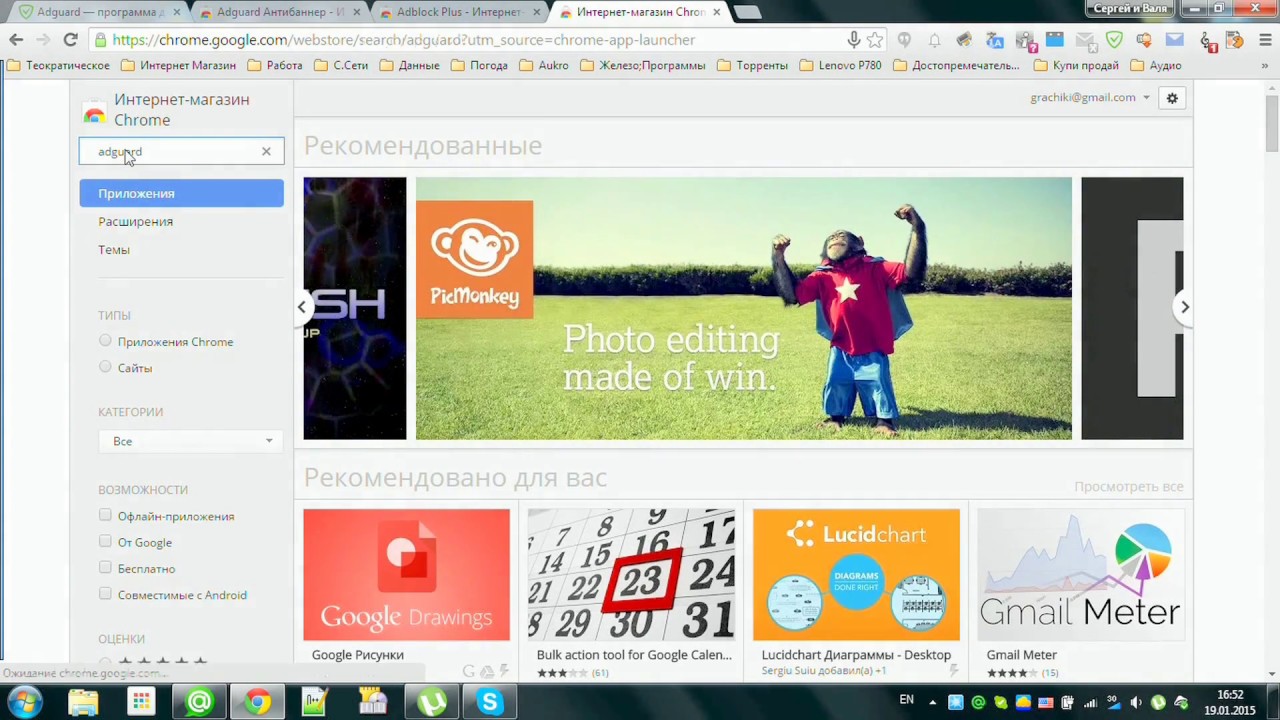The width and height of the screenshot is (1280, 720).
Task: Click the Просмотреть все link
Action: click(x=1128, y=486)
